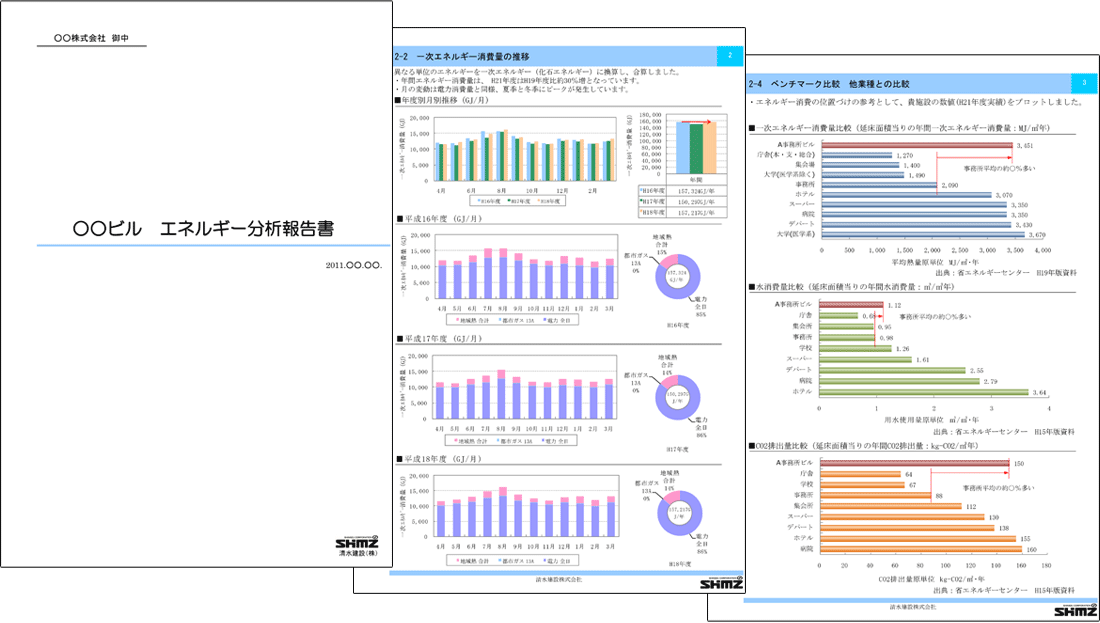Click the SHMZ logo on the cover page
Image resolution: width=1100 pixels, height=623 pixels.
pyautogui.click(x=358, y=543)
